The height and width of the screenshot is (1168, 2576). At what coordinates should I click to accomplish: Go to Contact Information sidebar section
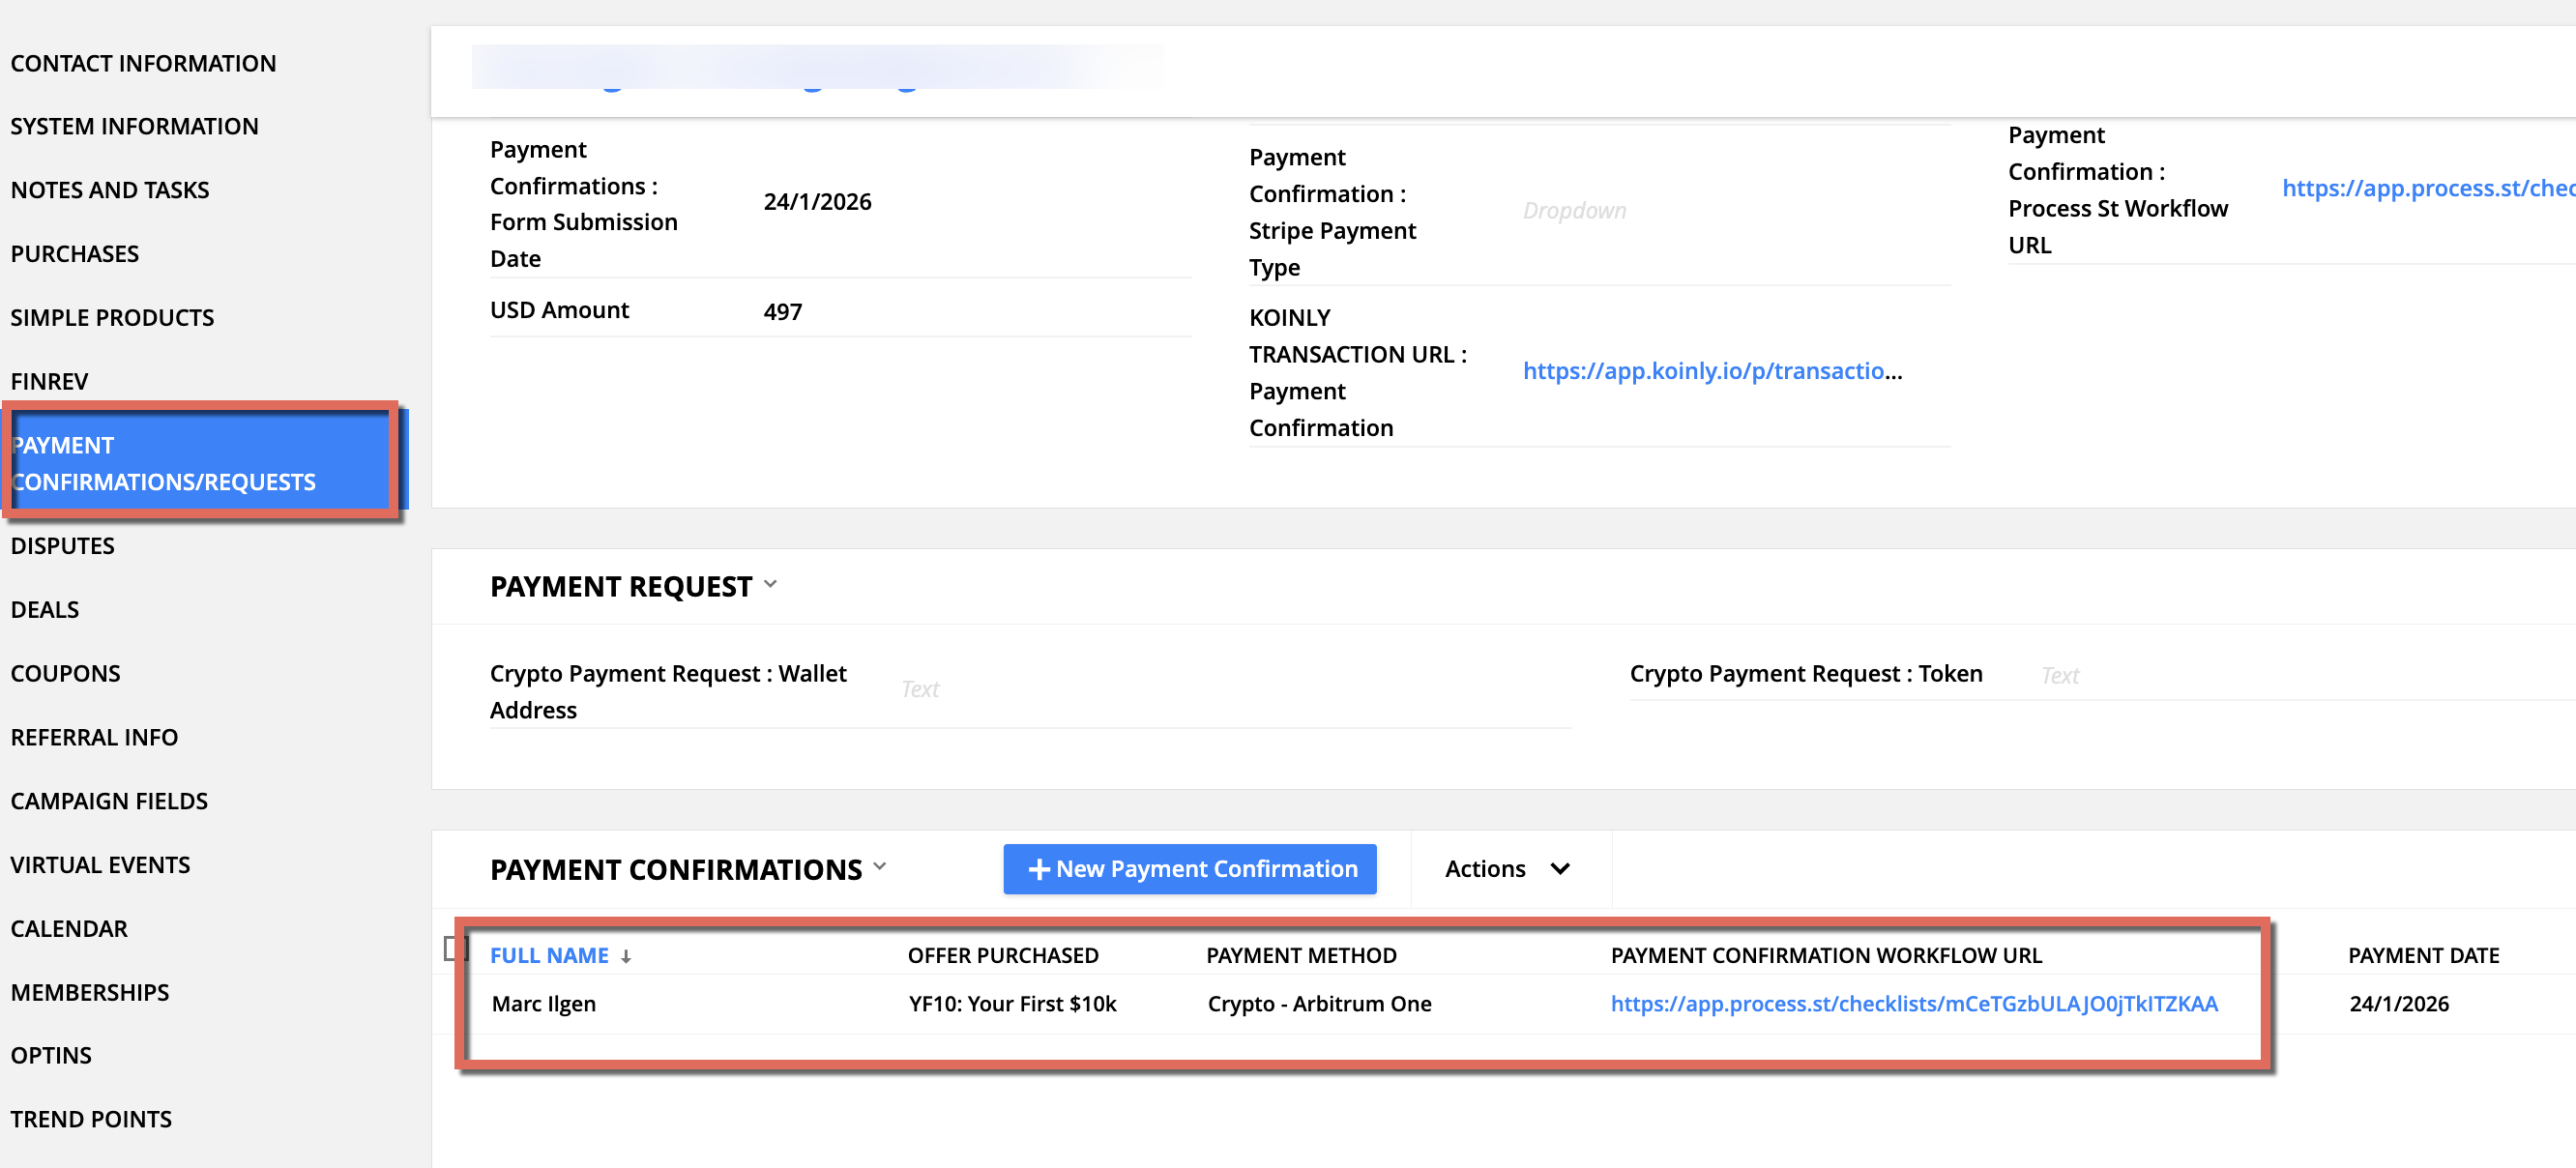pyautogui.click(x=143, y=63)
